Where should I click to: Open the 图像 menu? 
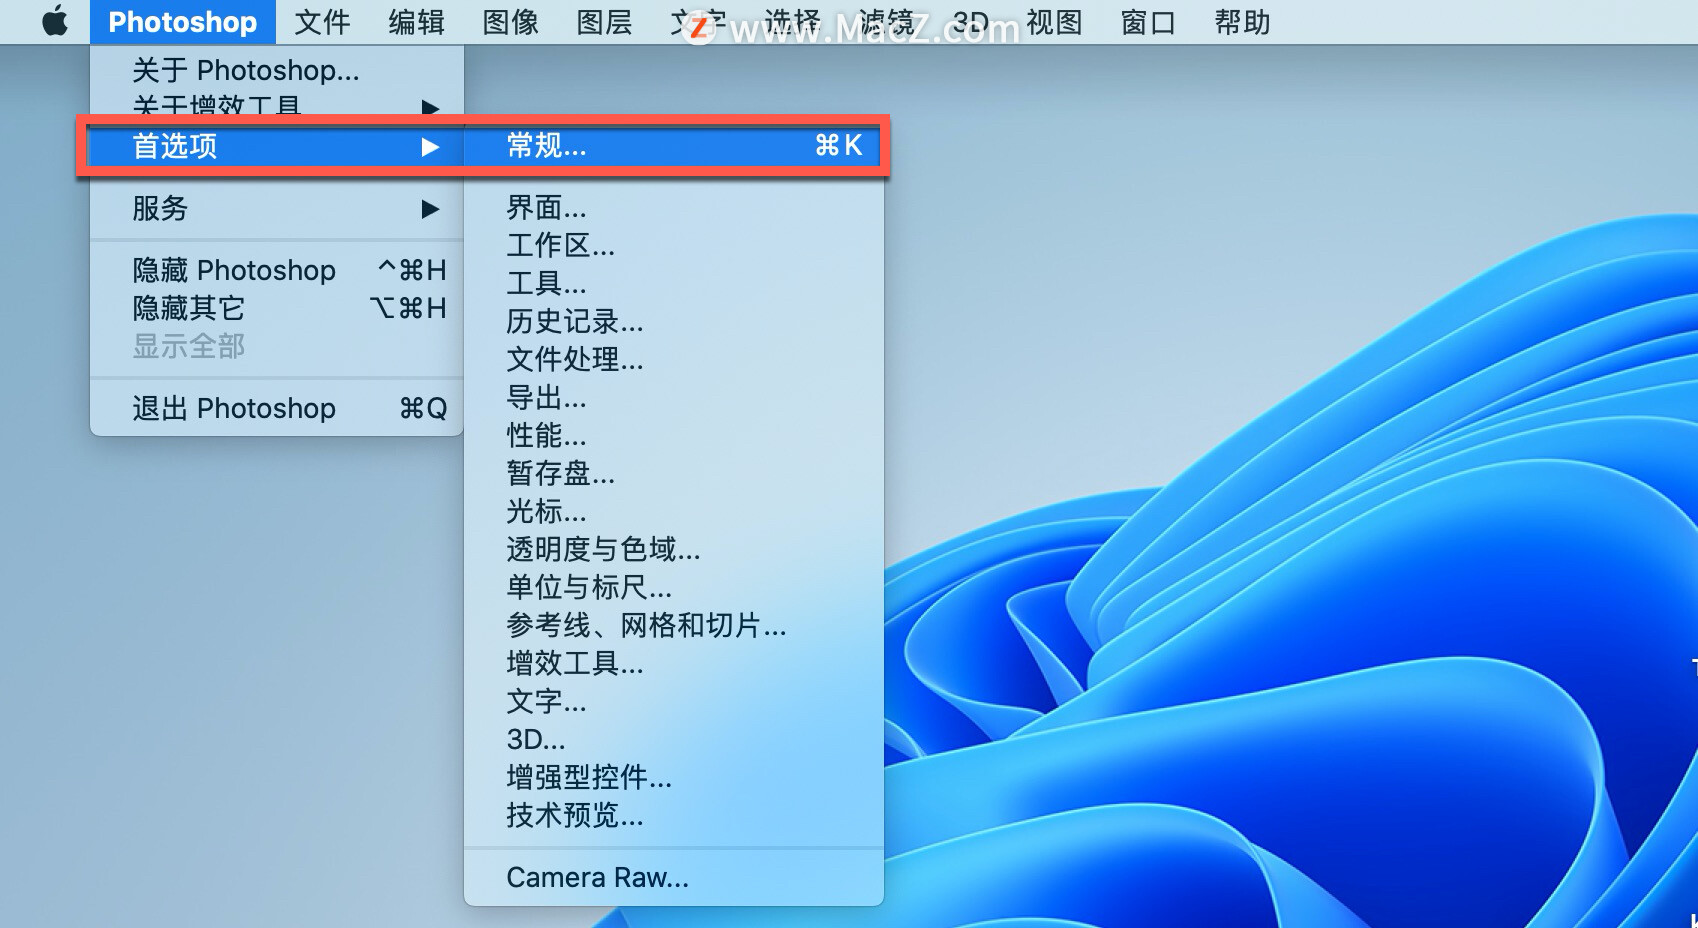[x=510, y=22]
